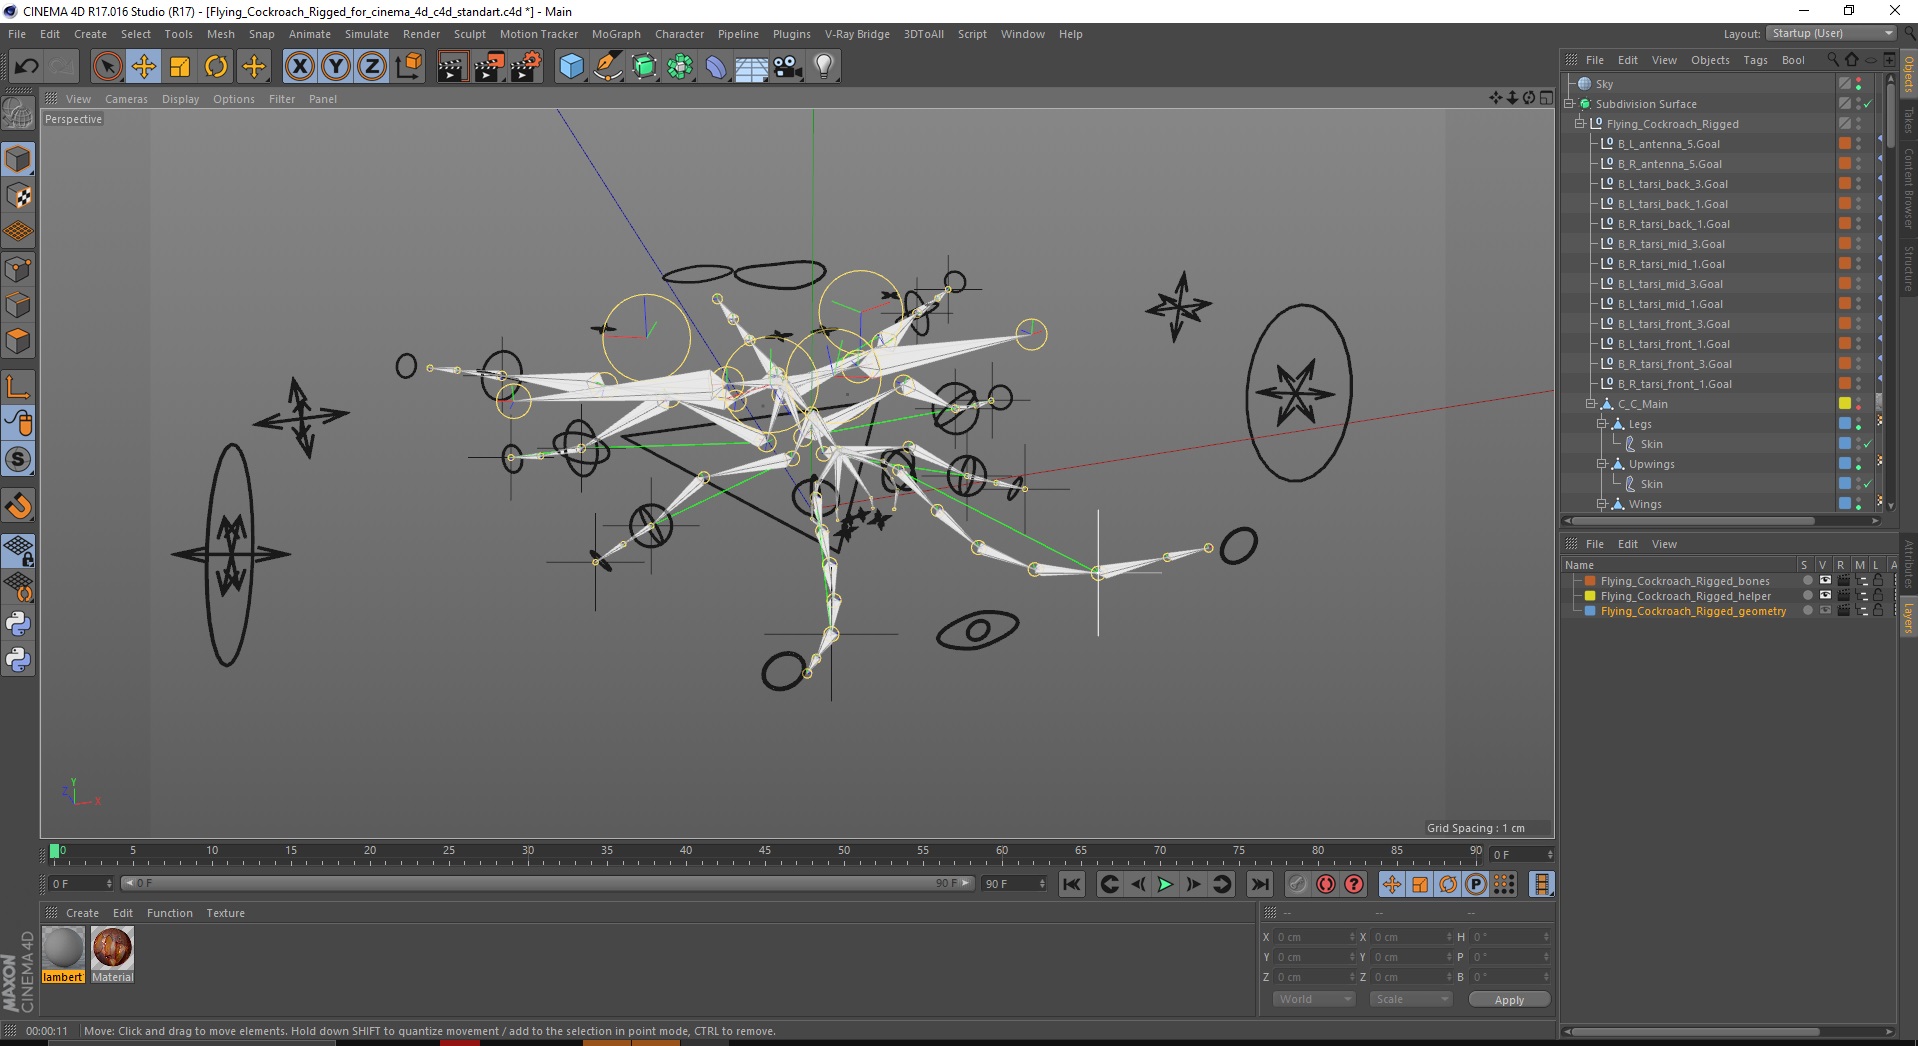Click the yellow helper layer color swatch
The width and height of the screenshot is (1918, 1046).
(x=1590, y=596)
